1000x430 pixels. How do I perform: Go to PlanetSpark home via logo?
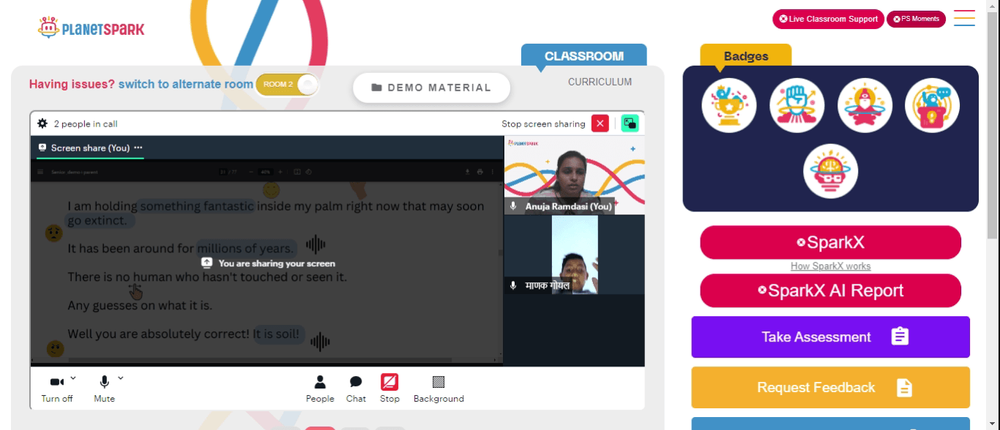tap(91, 27)
